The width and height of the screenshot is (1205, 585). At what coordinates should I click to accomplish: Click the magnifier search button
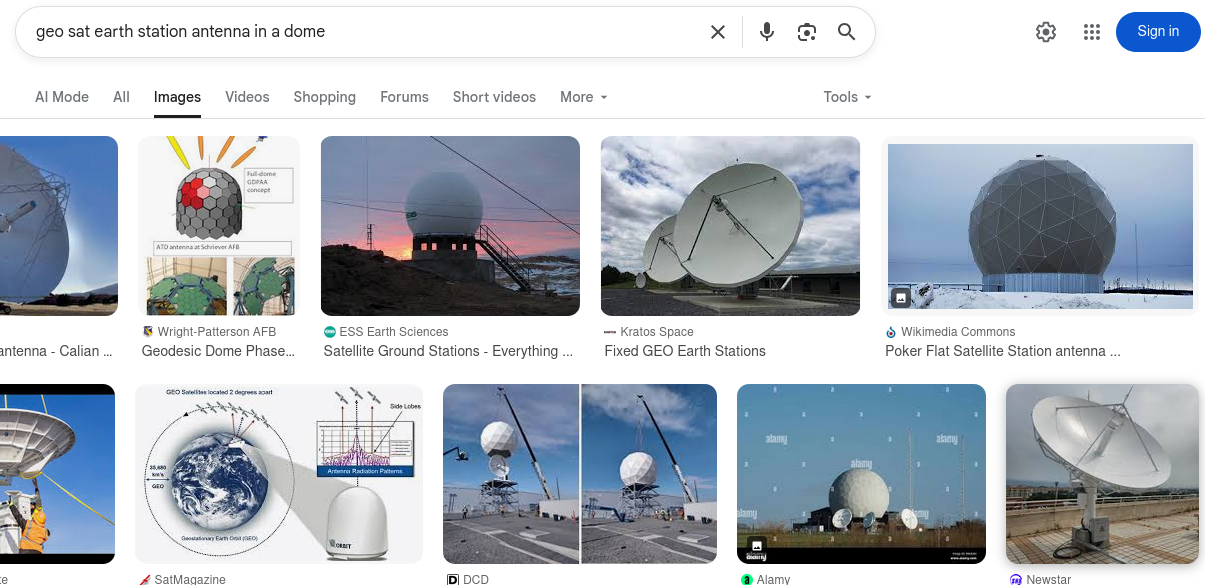point(846,32)
